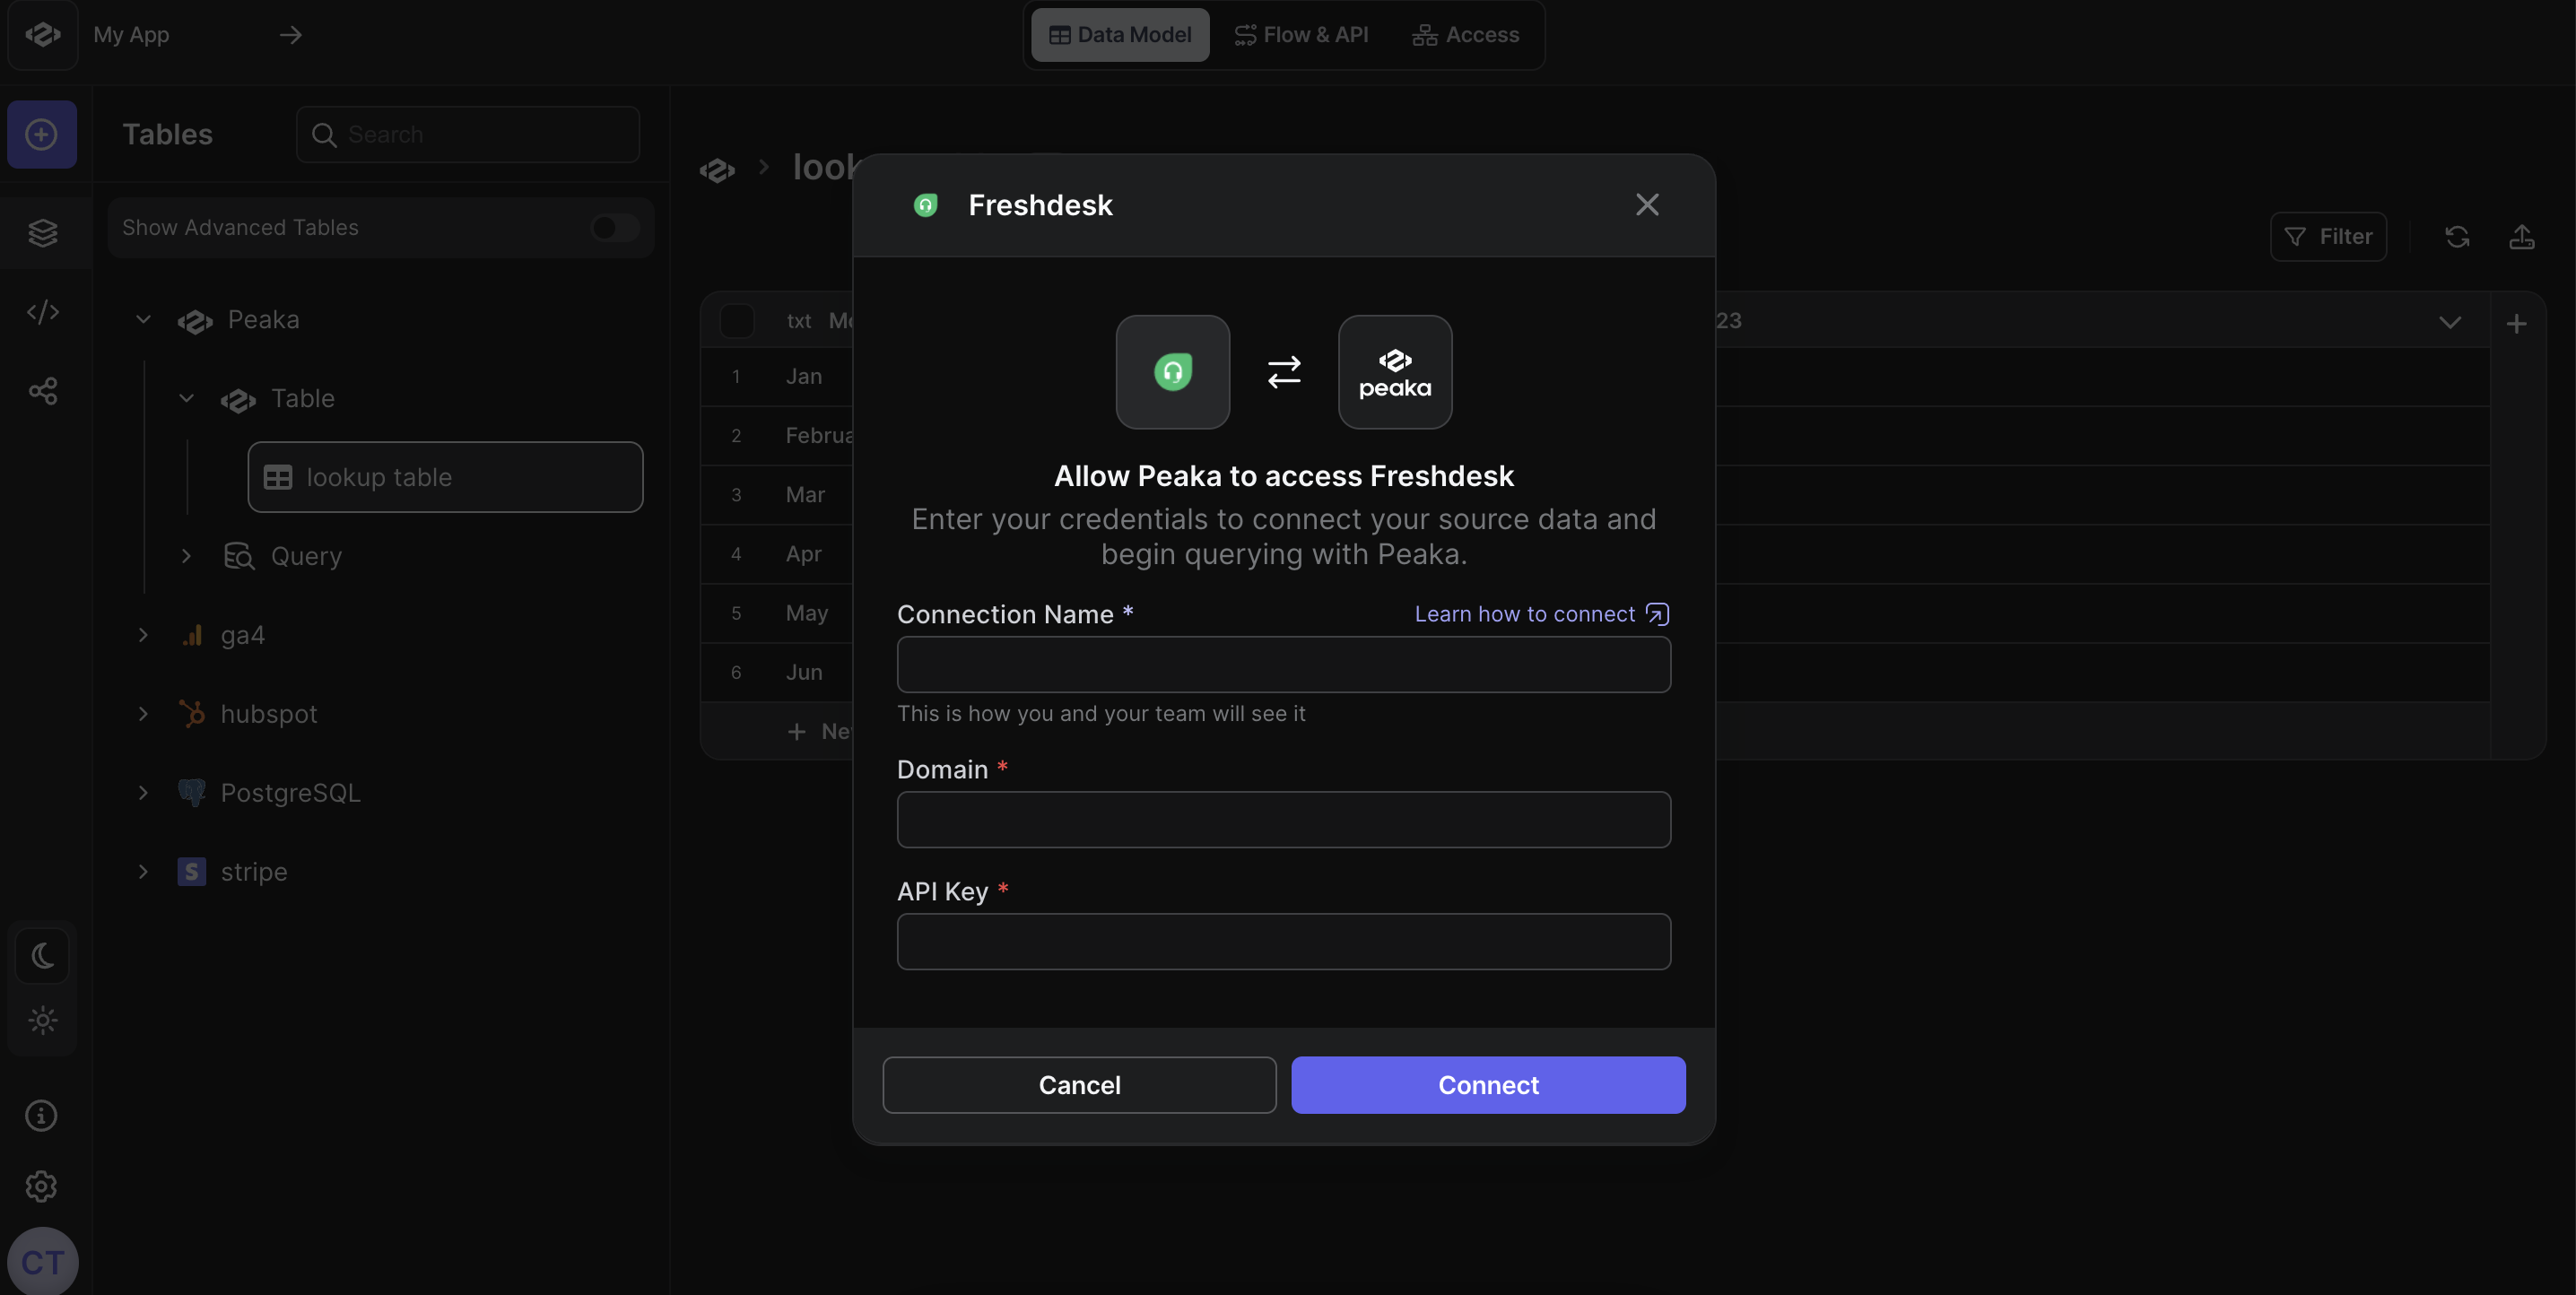This screenshot has width=2576, height=1295.
Task: Collapse the Peaka tree node
Action: coord(143,319)
